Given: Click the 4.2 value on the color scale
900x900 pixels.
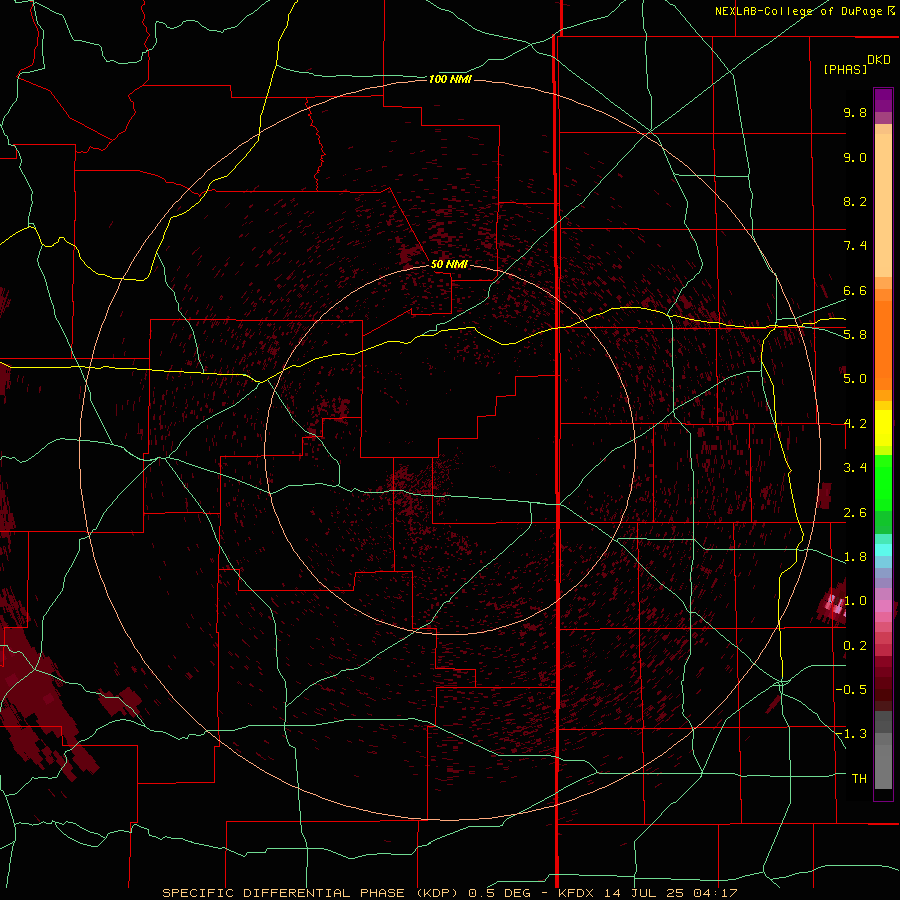Looking at the screenshot, I should 855,424.
